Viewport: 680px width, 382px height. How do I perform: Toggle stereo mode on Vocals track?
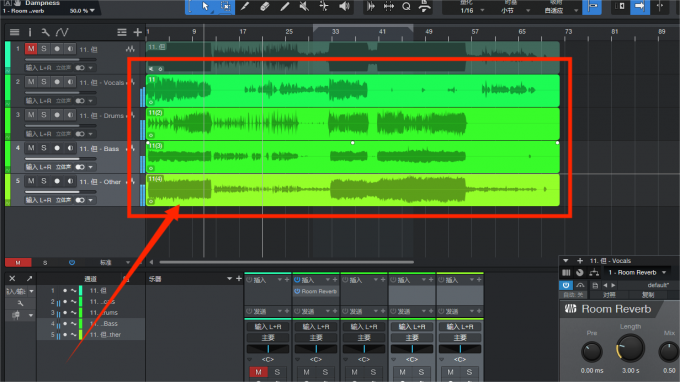pos(80,101)
